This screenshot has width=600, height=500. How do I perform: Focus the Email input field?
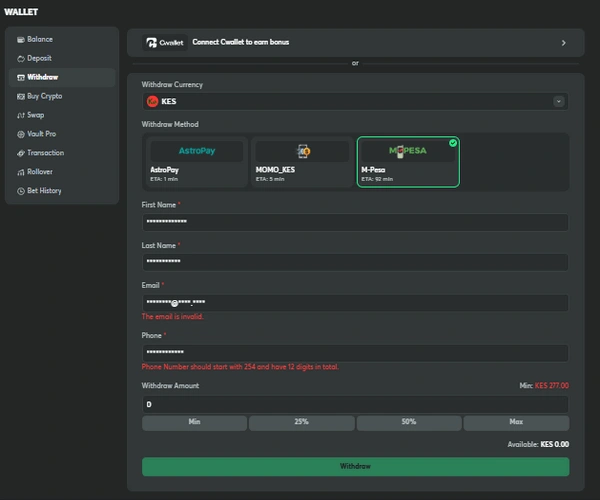point(355,303)
